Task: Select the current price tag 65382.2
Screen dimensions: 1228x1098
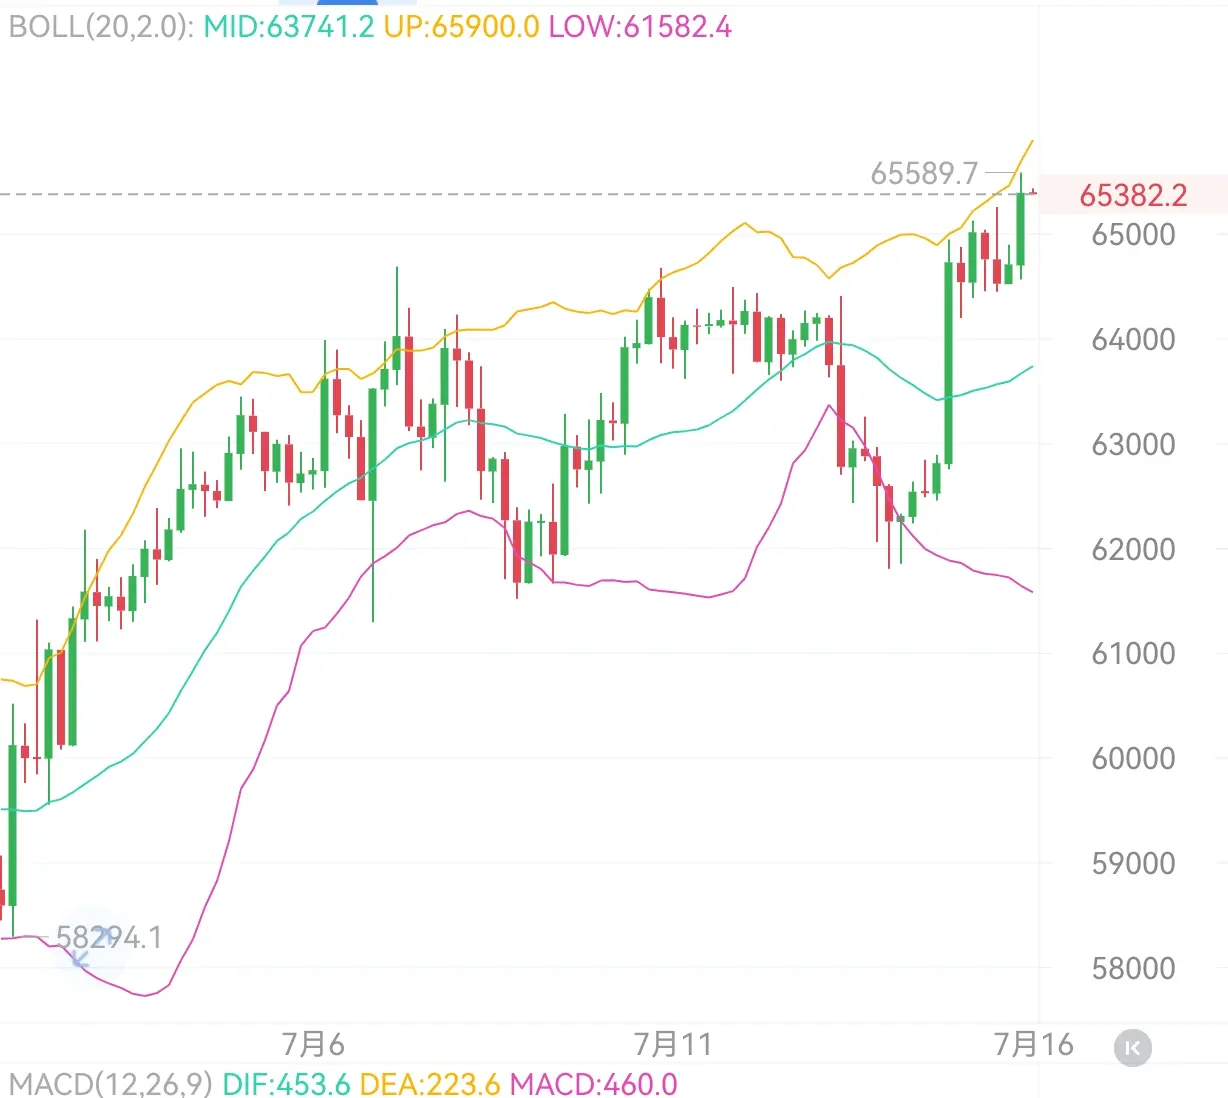Action: coord(1133,195)
